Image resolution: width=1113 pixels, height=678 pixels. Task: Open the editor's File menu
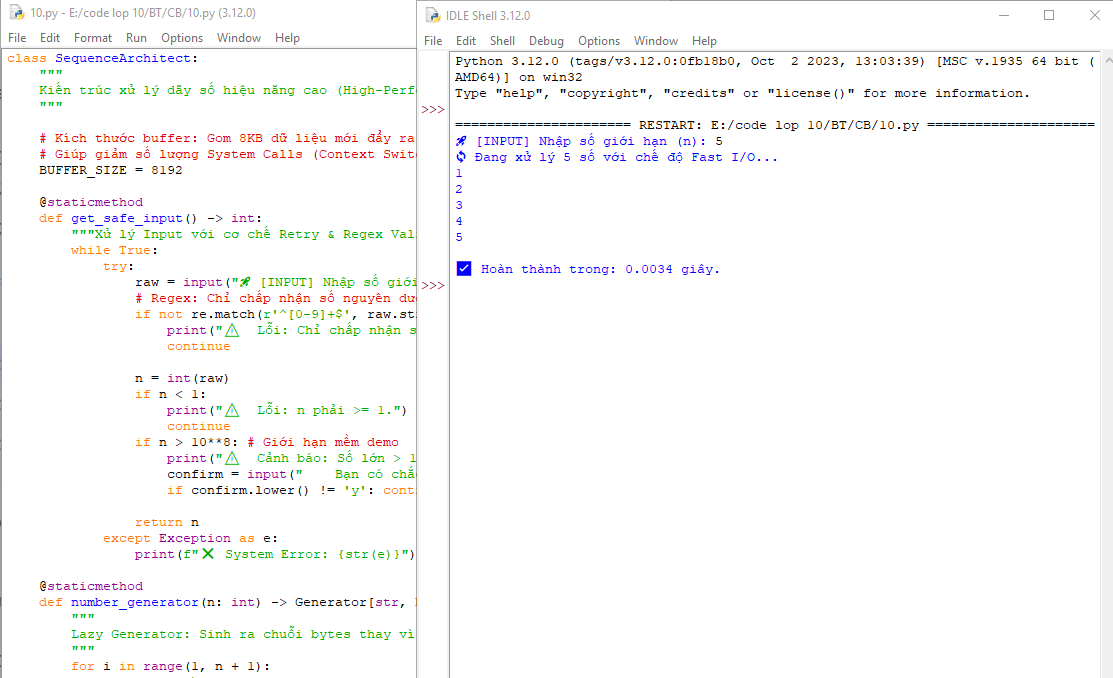pyautogui.click(x=17, y=38)
